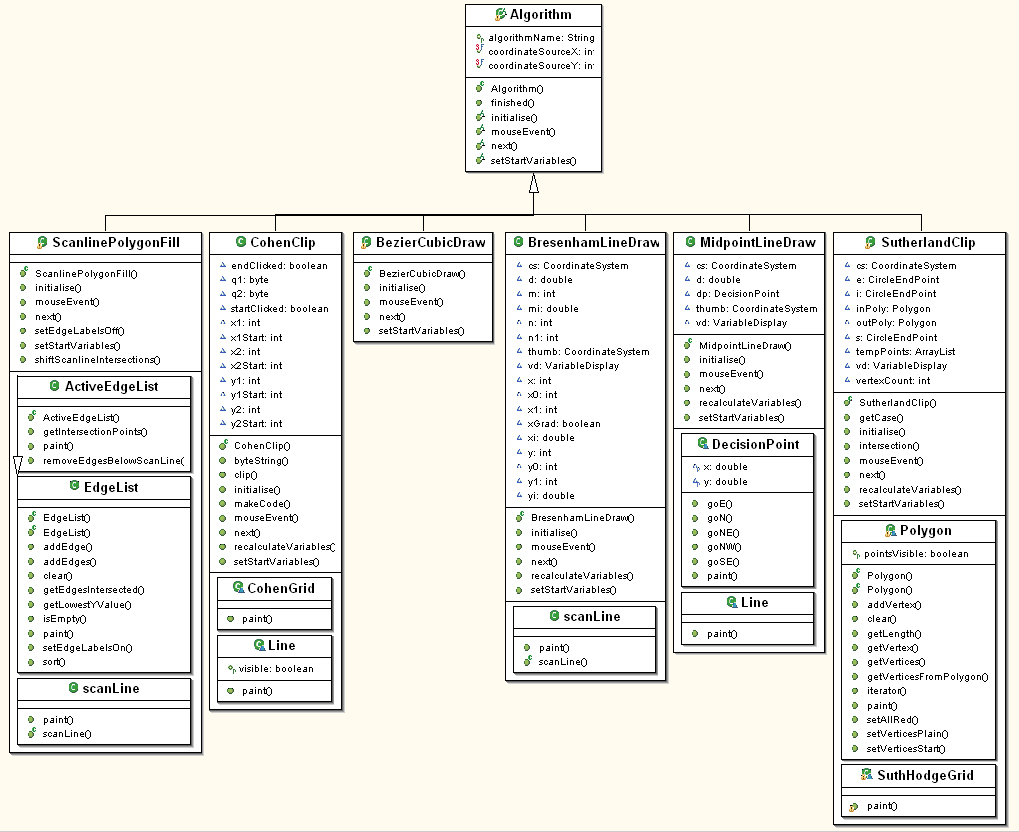This screenshot has height=832, width=1019.
Task: Select the mouseEvent() method in Algorithm
Action: [x=522, y=132]
